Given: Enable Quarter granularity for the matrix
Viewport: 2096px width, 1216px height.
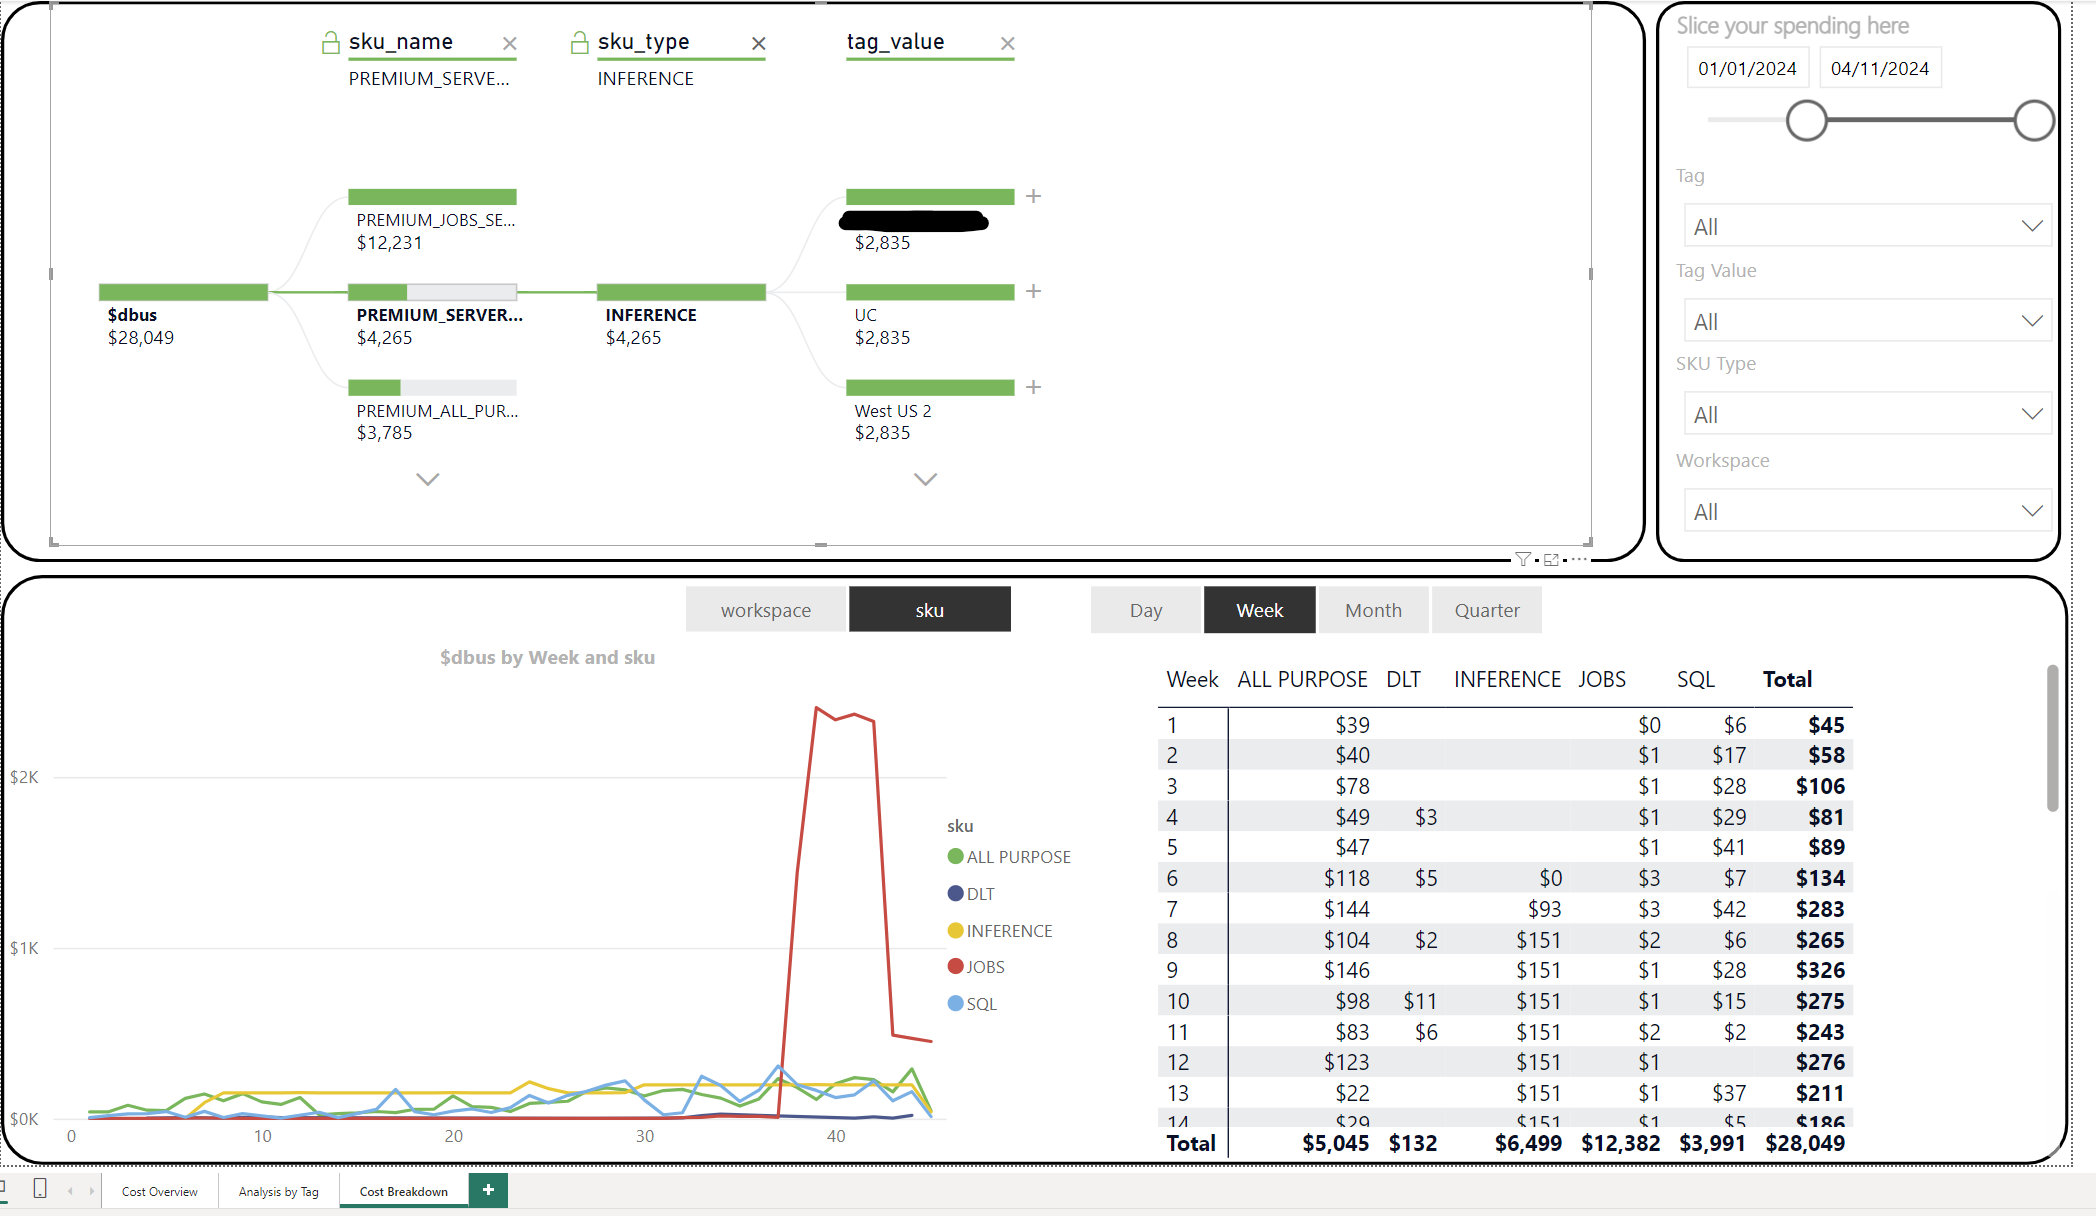Looking at the screenshot, I should [1487, 609].
